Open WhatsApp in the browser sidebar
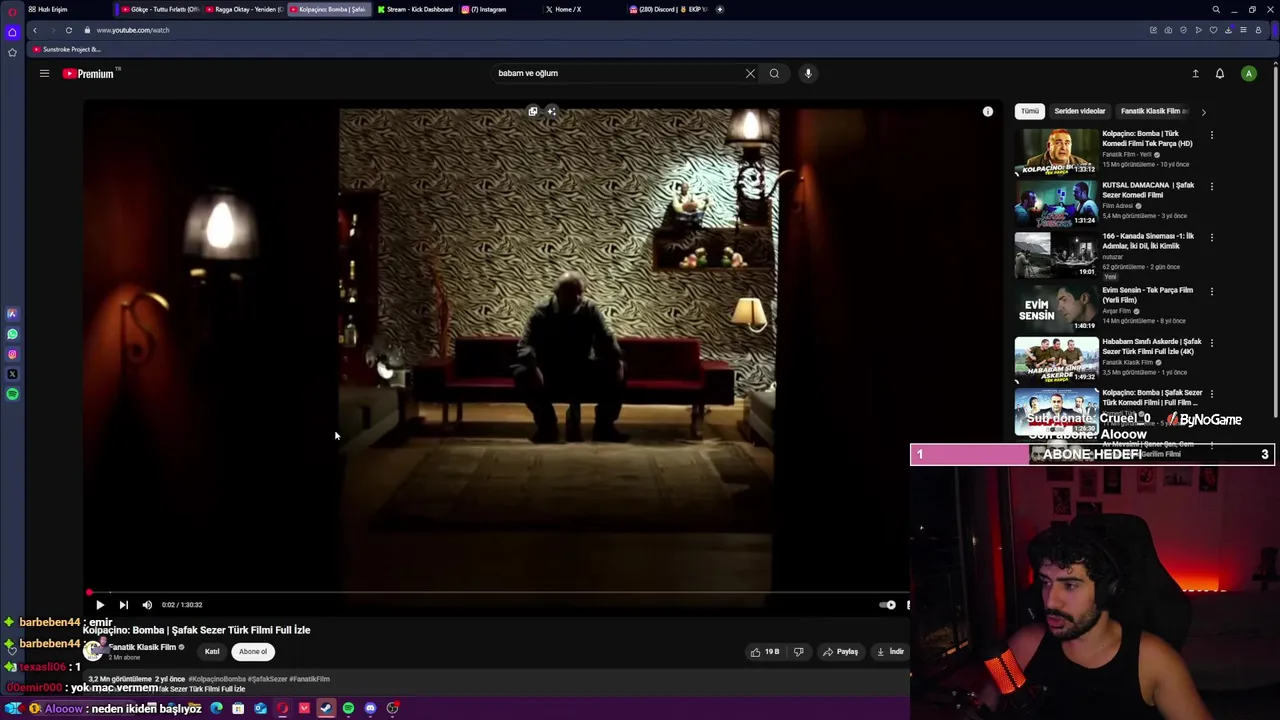 tap(12, 334)
